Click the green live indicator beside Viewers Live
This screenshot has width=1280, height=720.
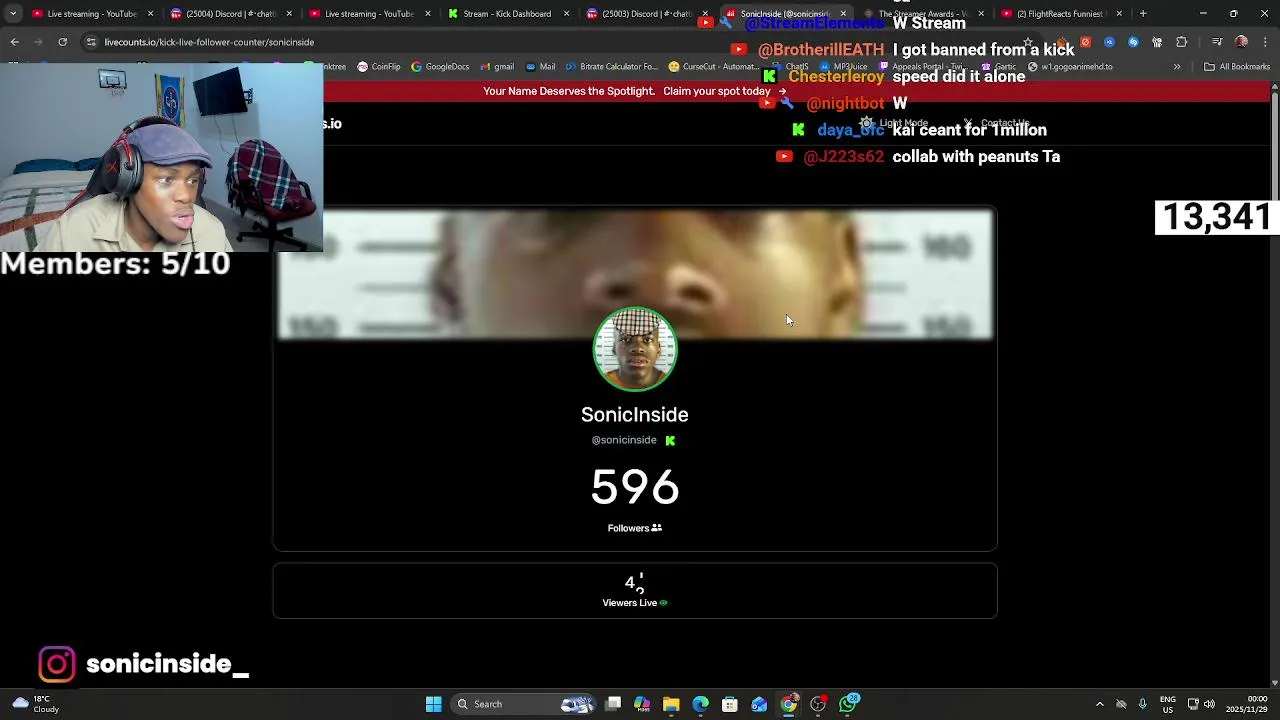point(663,603)
